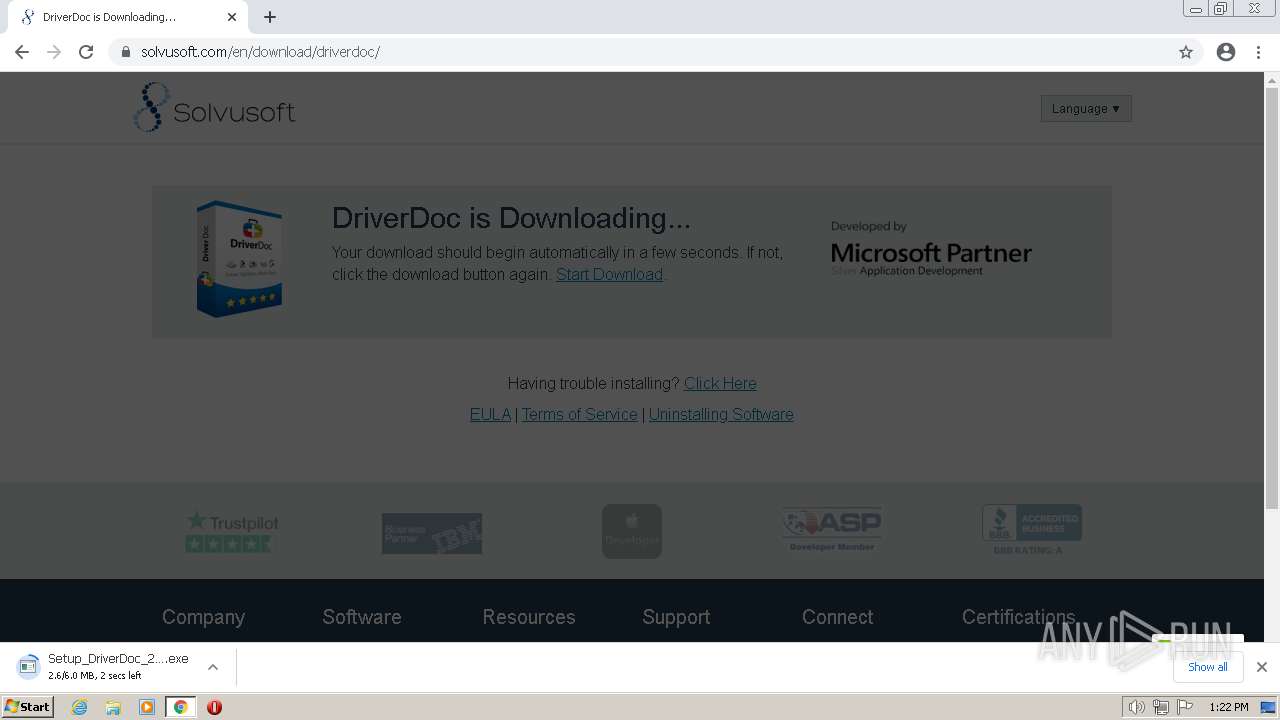This screenshot has width=1280, height=720.
Task: View site security lock info
Action: [126, 52]
